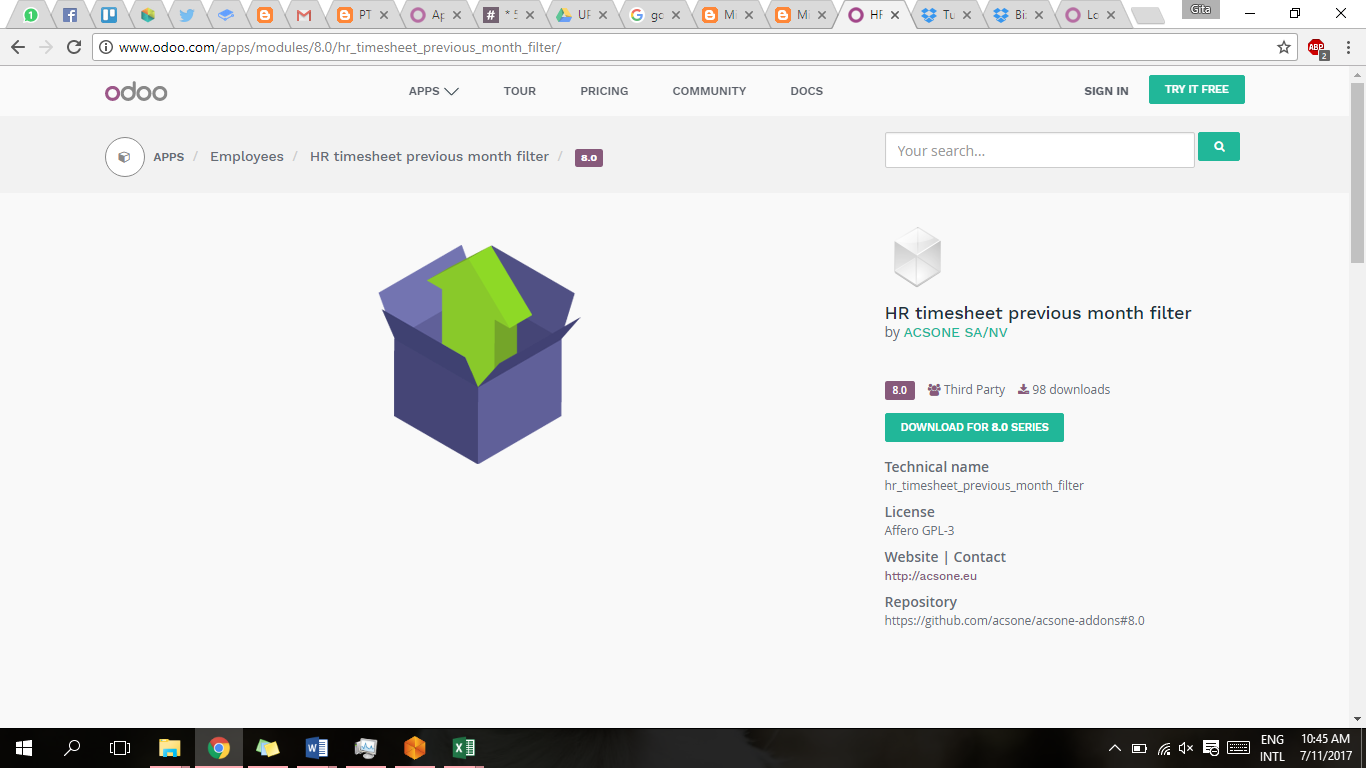Open the APPS dropdown menu
Screen dimensions: 1366x768
click(434, 91)
